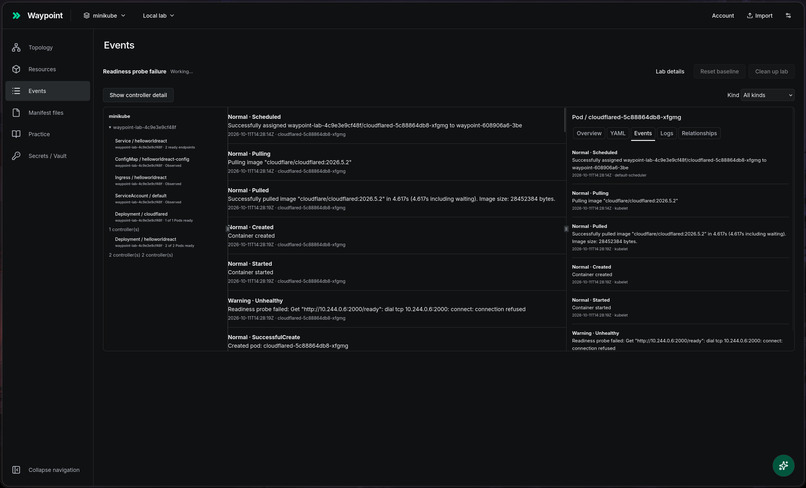Click the Clean up lab button
This screenshot has height=488, width=806.
coord(771,71)
